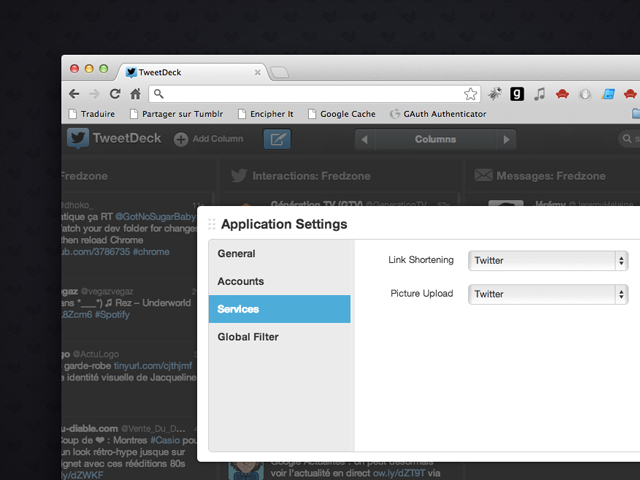Screen dimensions: 640x480
Task: Select the Global Filter settings tab
Action: pos(280,337)
